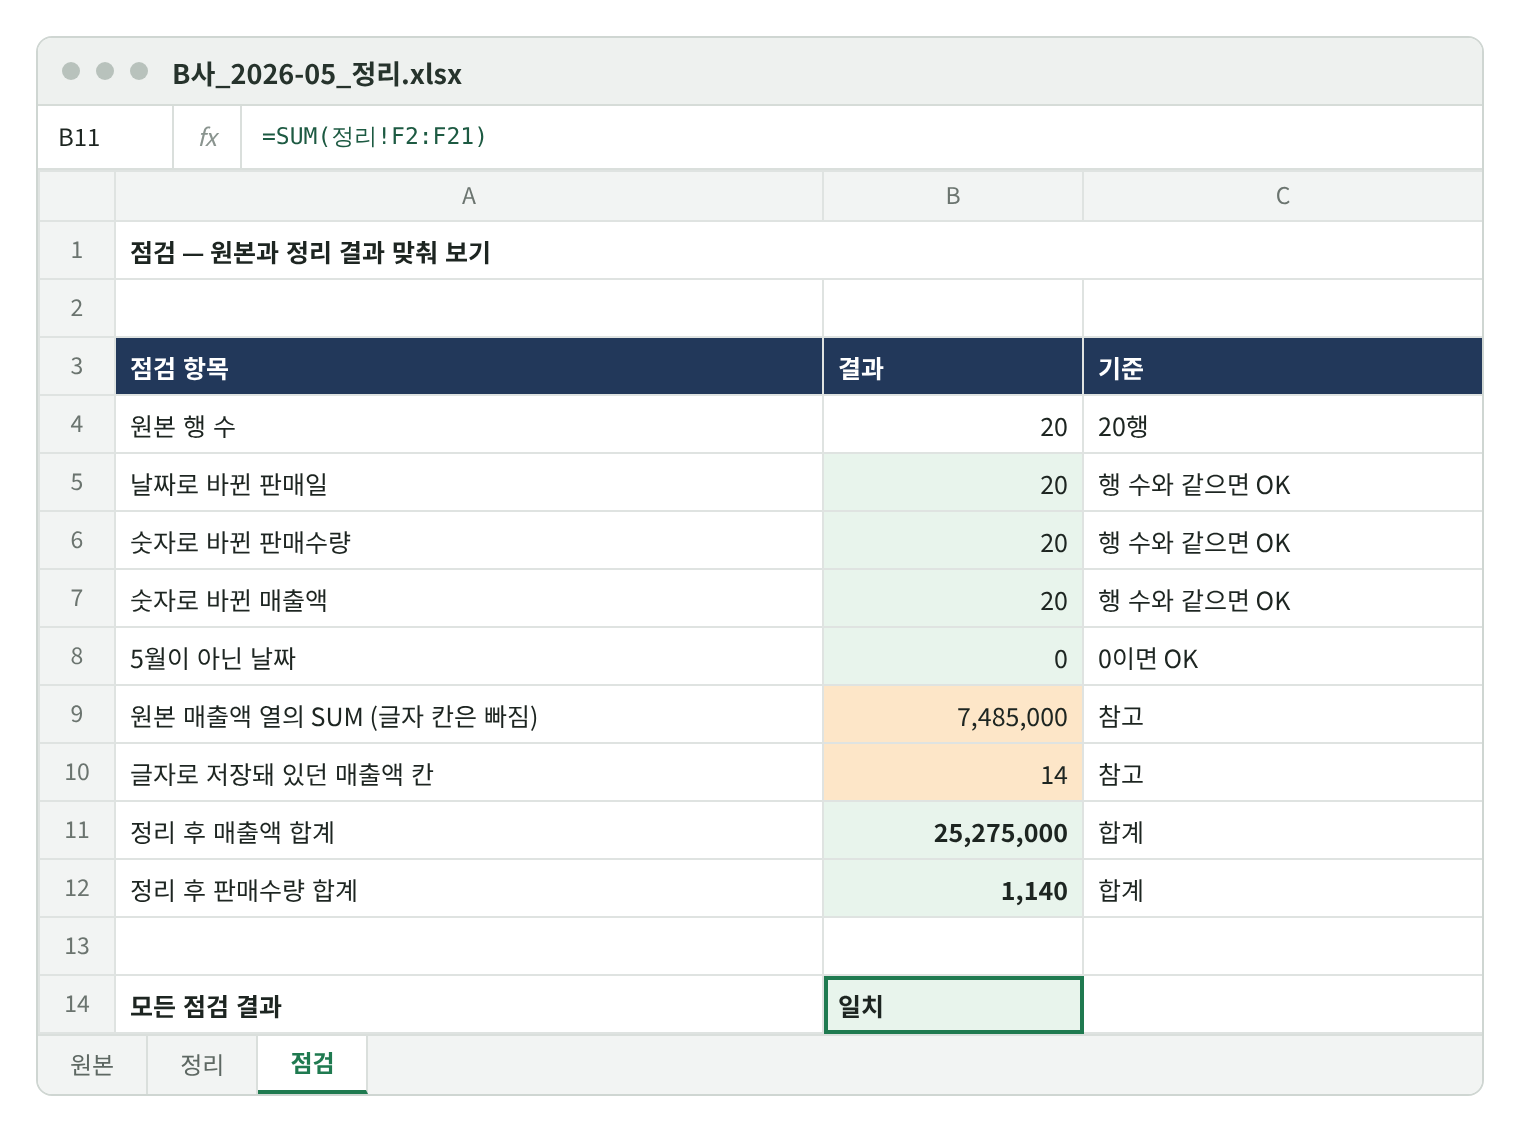Select the 점검 sheet tab

point(312,1064)
